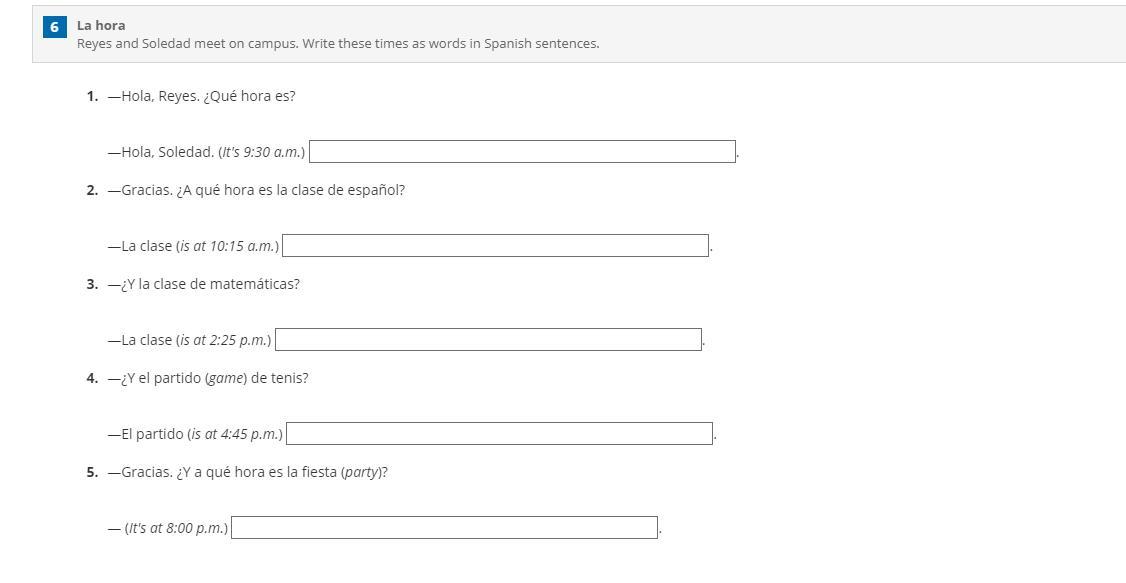Click the instructions about Reyes and Soledad

pos(338,44)
